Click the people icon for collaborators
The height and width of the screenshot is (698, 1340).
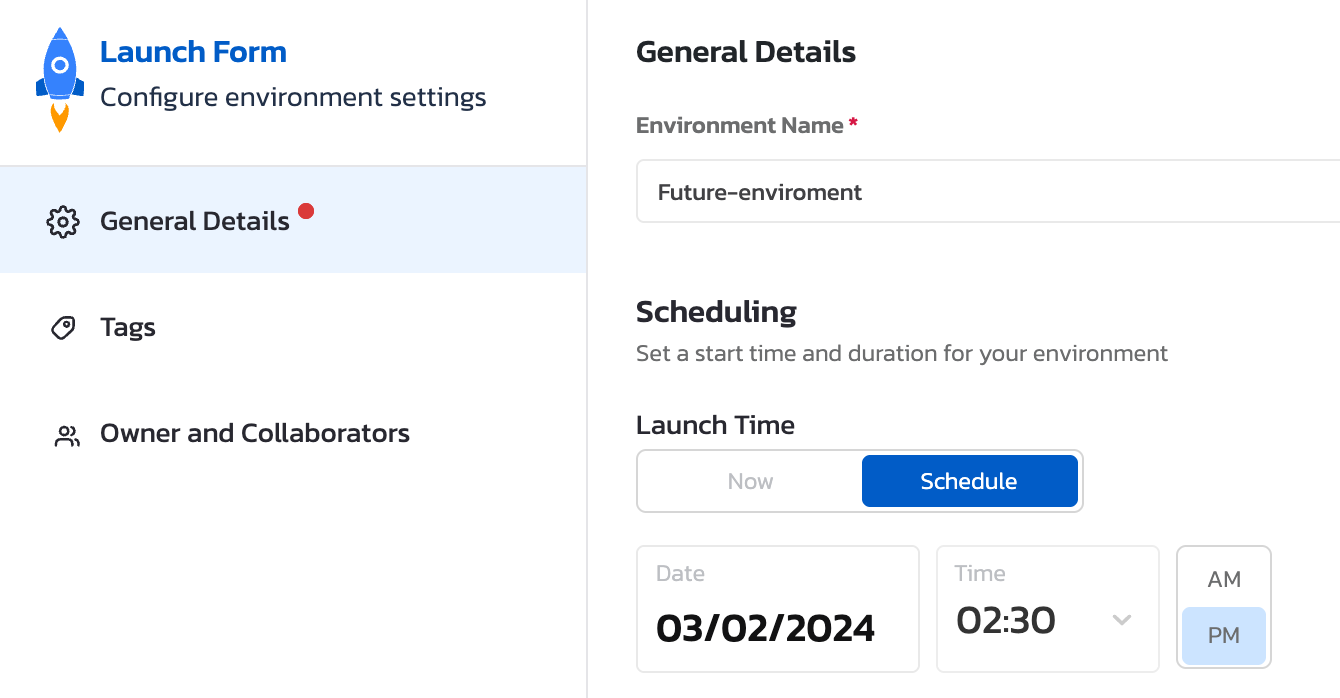tap(67, 435)
